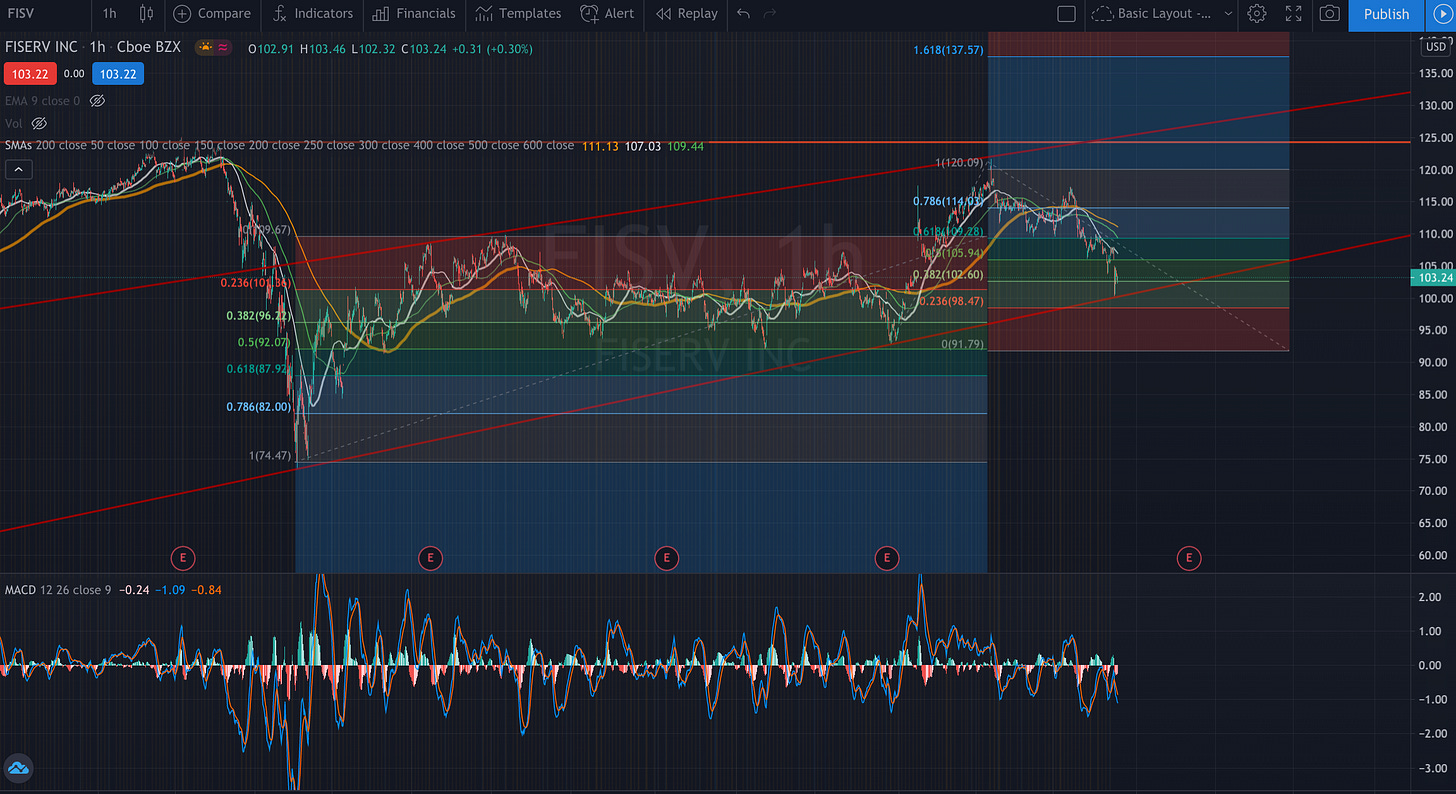Click the Vol legend label
This screenshot has height=794, width=1456.
(13, 123)
